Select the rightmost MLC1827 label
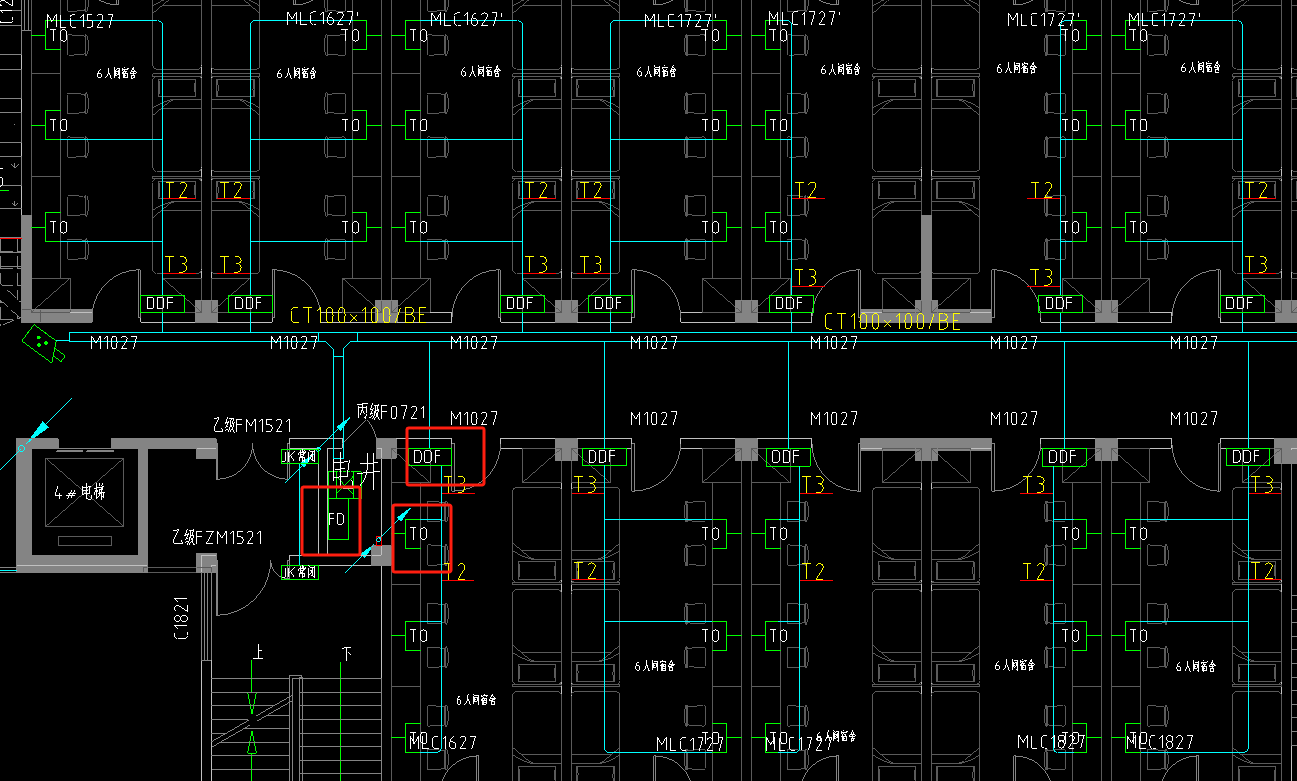Viewport: 1297px width, 781px height. (1160, 742)
